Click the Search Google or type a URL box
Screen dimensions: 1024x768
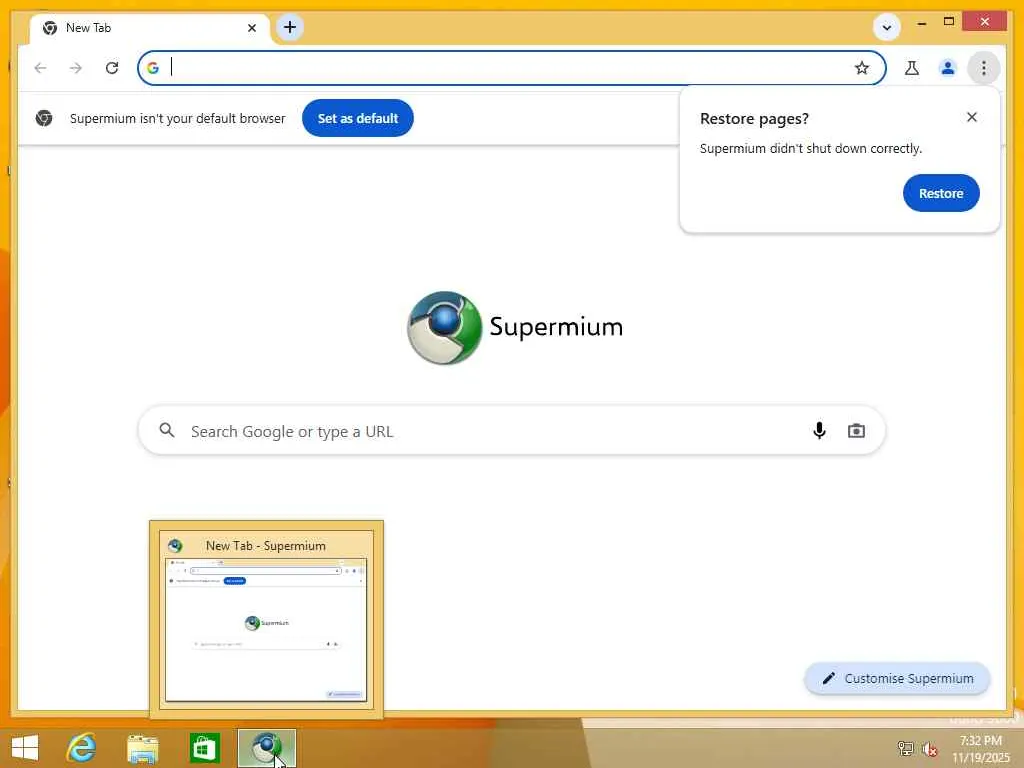click(511, 431)
